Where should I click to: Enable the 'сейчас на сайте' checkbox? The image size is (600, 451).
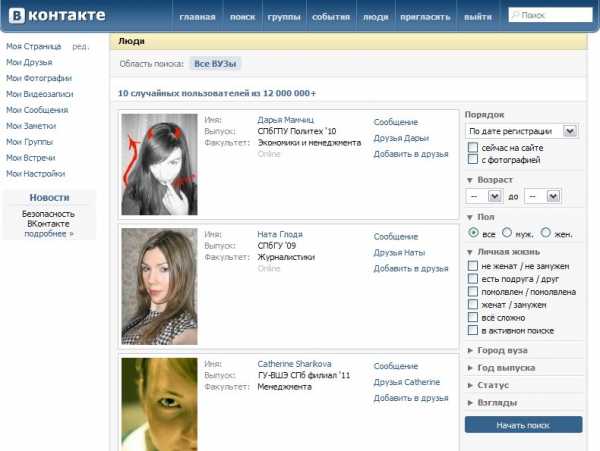[473, 147]
